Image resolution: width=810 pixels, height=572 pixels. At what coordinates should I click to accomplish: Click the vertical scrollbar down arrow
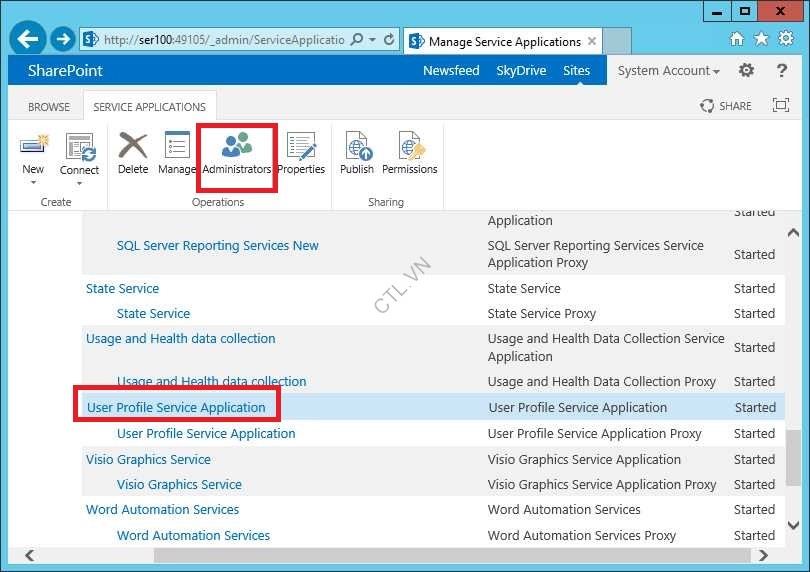[x=793, y=525]
